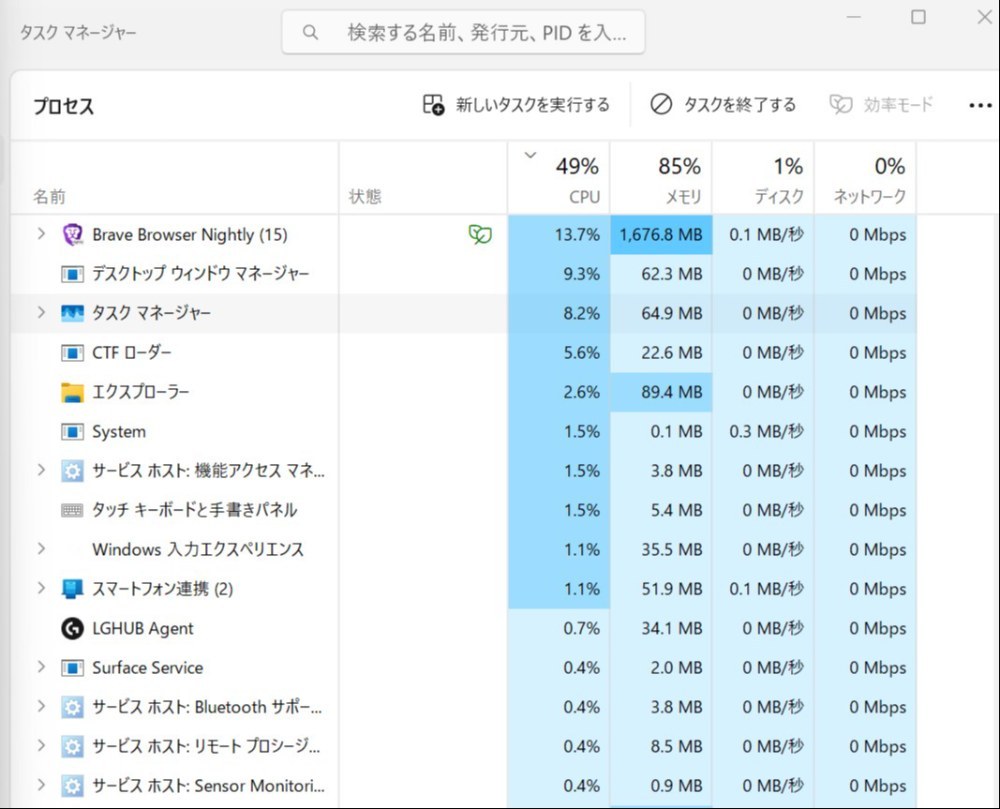This screenshot has height=809, width=1000.
Task: Click the リモート プロシージャ service gear icon
Action: click(x=72, y=747)
